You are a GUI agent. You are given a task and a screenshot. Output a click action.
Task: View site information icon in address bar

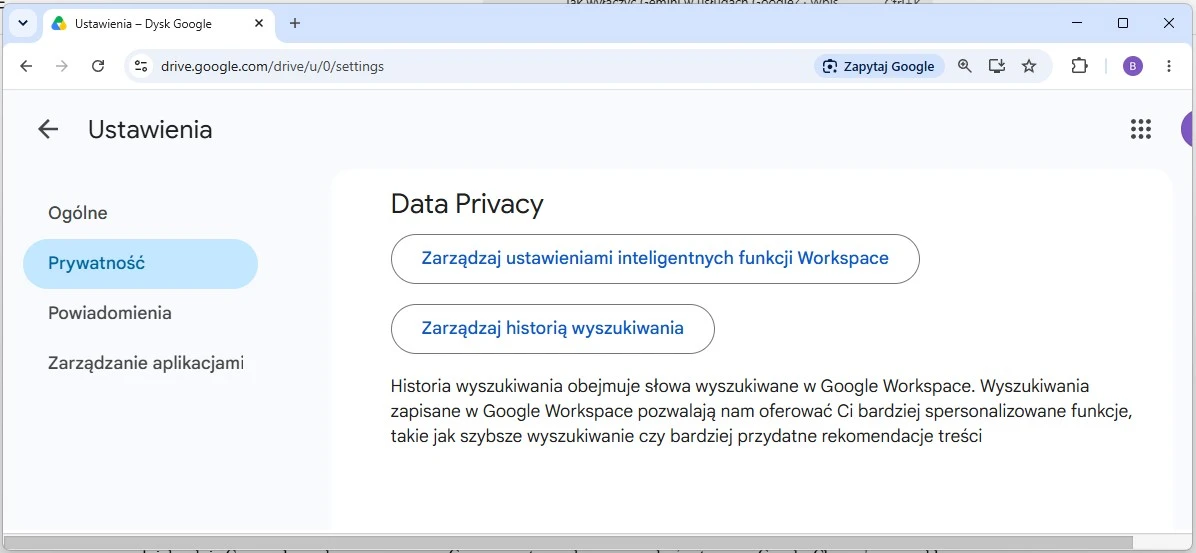[141, 66]
